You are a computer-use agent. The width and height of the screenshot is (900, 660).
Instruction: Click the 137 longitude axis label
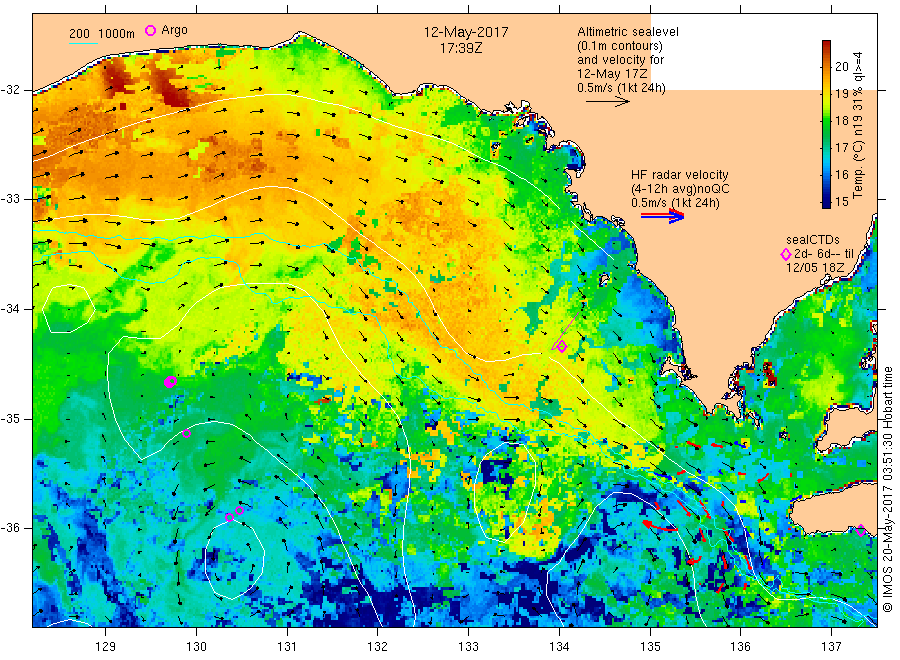pos(831,647)
